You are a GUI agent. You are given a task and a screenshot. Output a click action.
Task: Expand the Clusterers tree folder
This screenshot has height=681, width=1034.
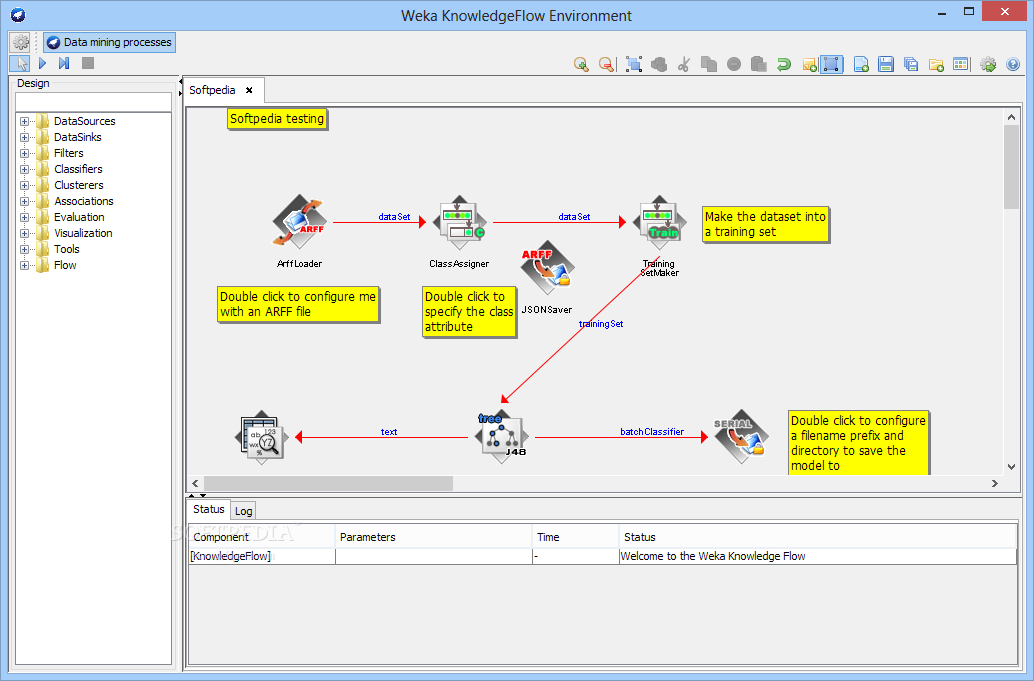24,185
